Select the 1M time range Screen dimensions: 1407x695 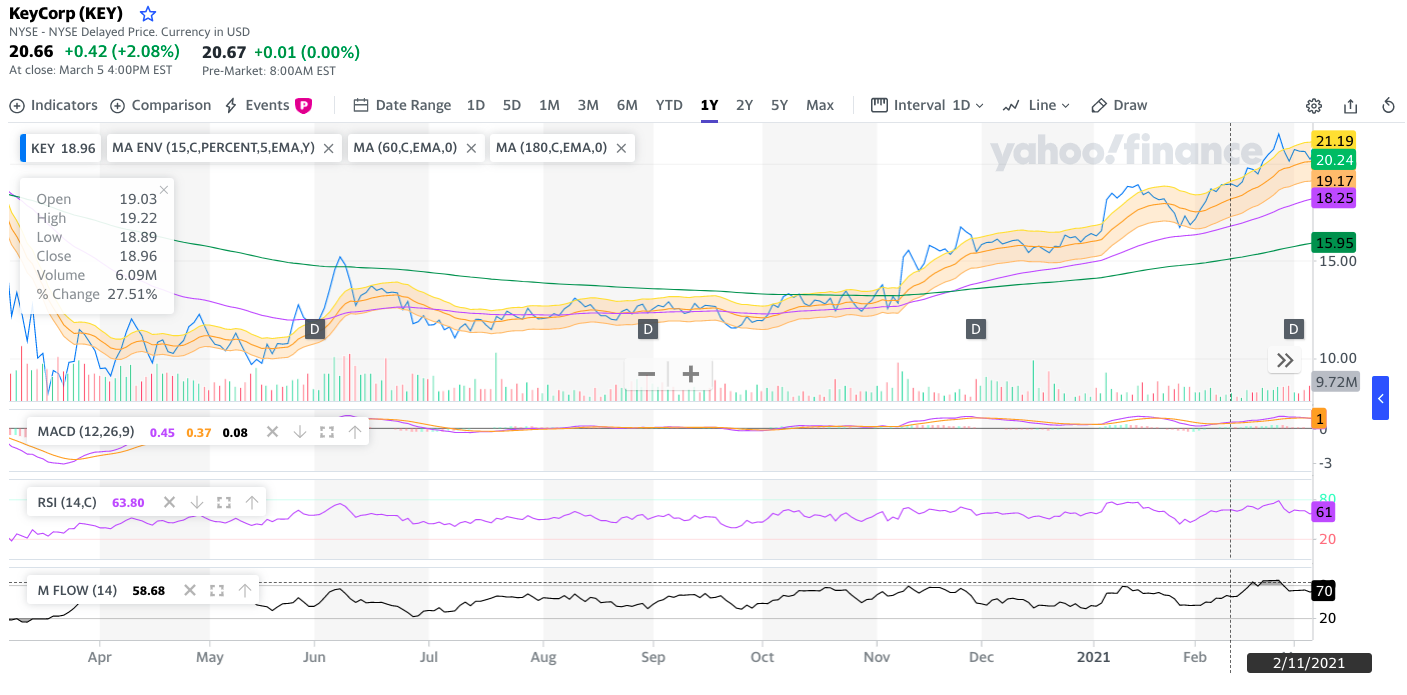[549, 105]
